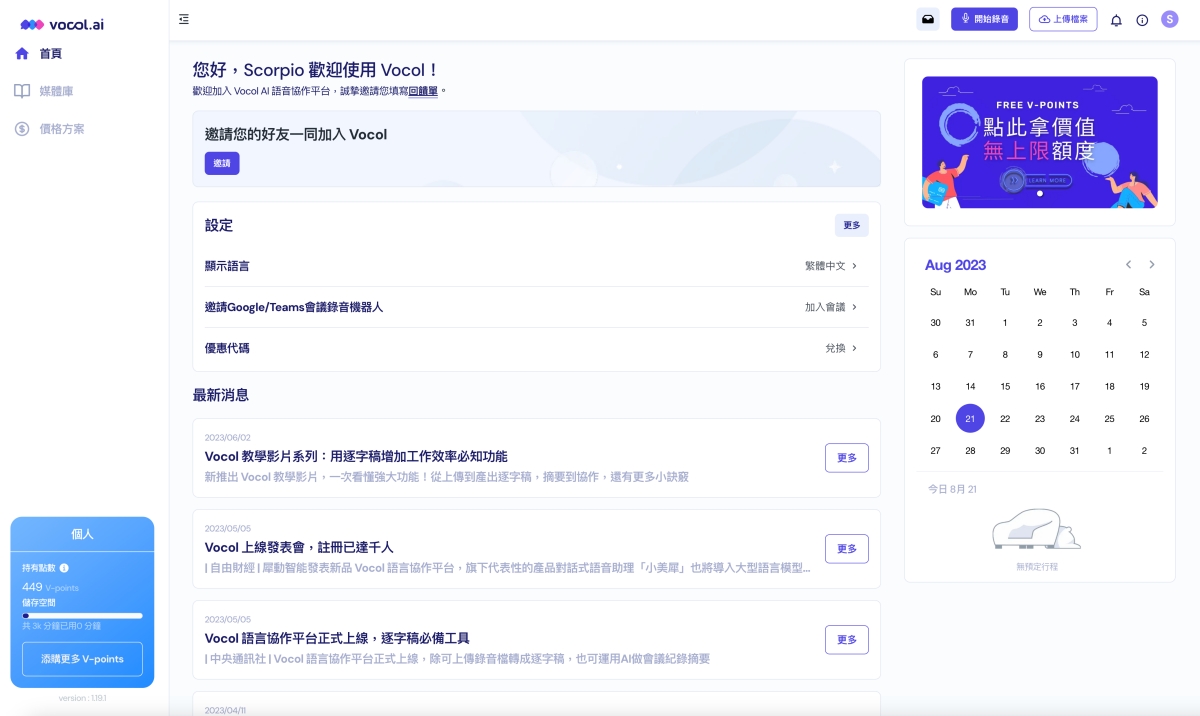Click news title Vocol 語言協作平台正式上線
This screenshot has height=716, width=1200.
click(337, 639)
